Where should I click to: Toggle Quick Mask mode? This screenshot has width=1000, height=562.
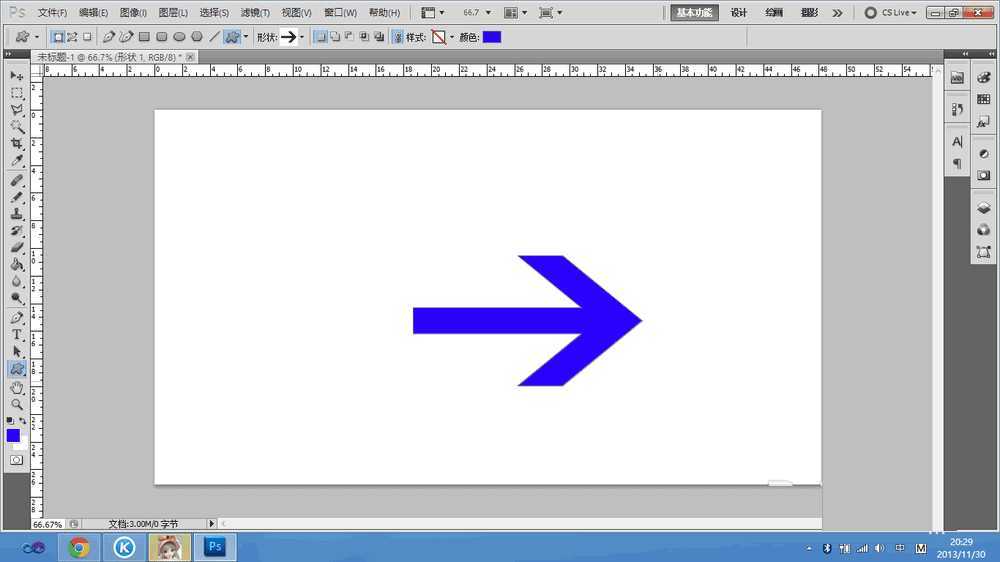pos(16,460)
